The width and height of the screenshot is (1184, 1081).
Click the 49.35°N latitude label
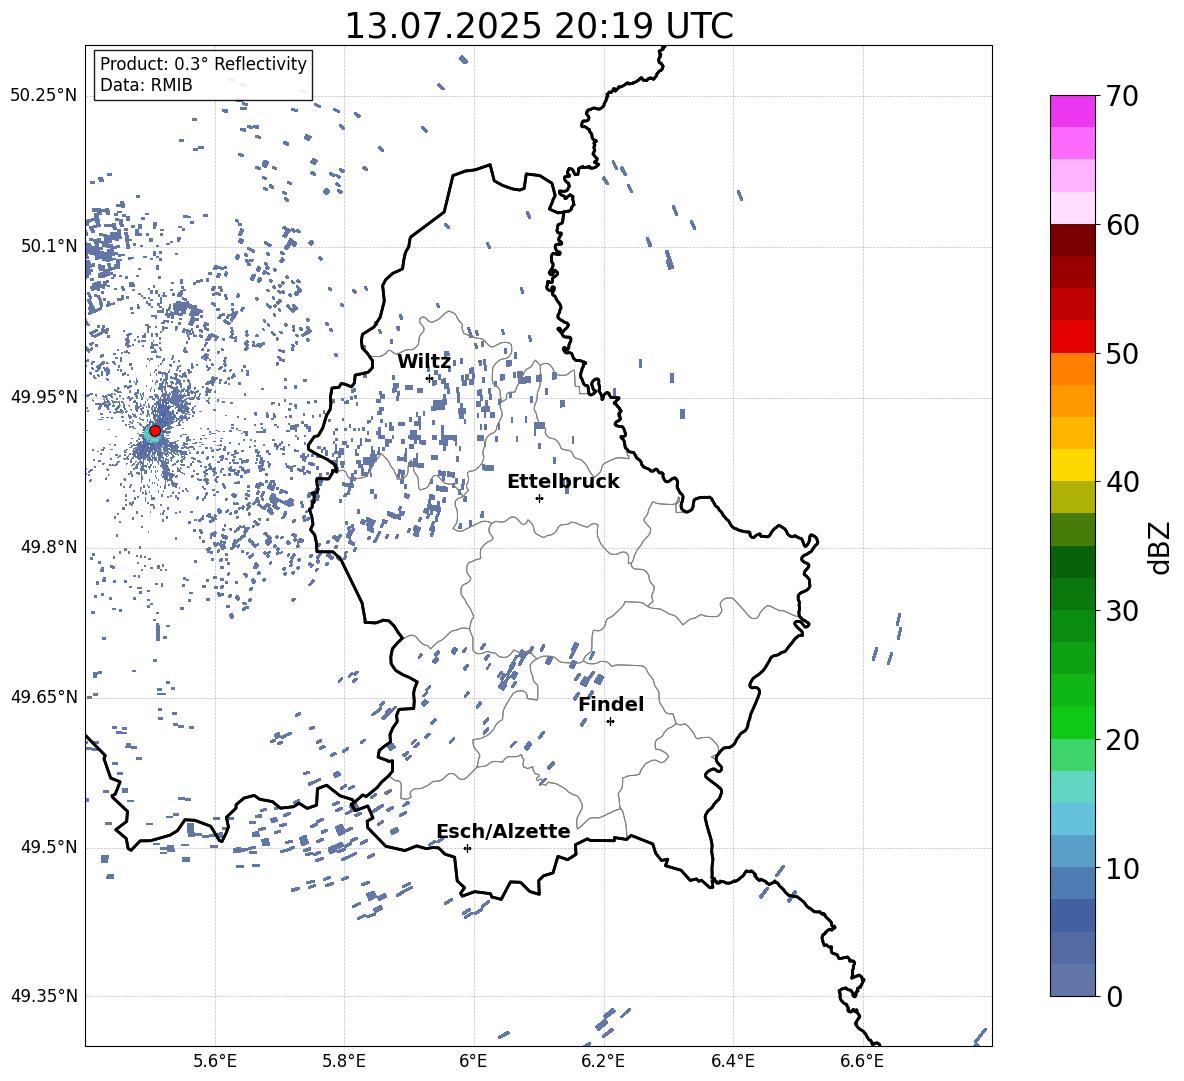coord(44,996)
